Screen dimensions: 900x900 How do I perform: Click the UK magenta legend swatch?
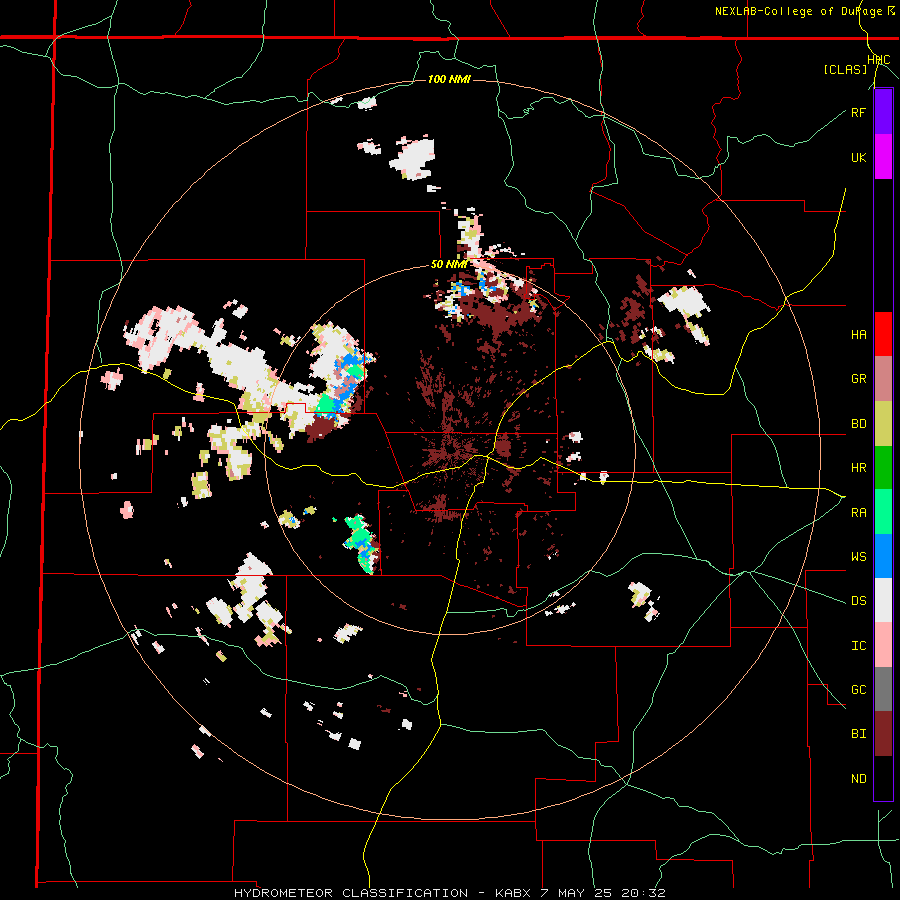[x=883, y=157]
